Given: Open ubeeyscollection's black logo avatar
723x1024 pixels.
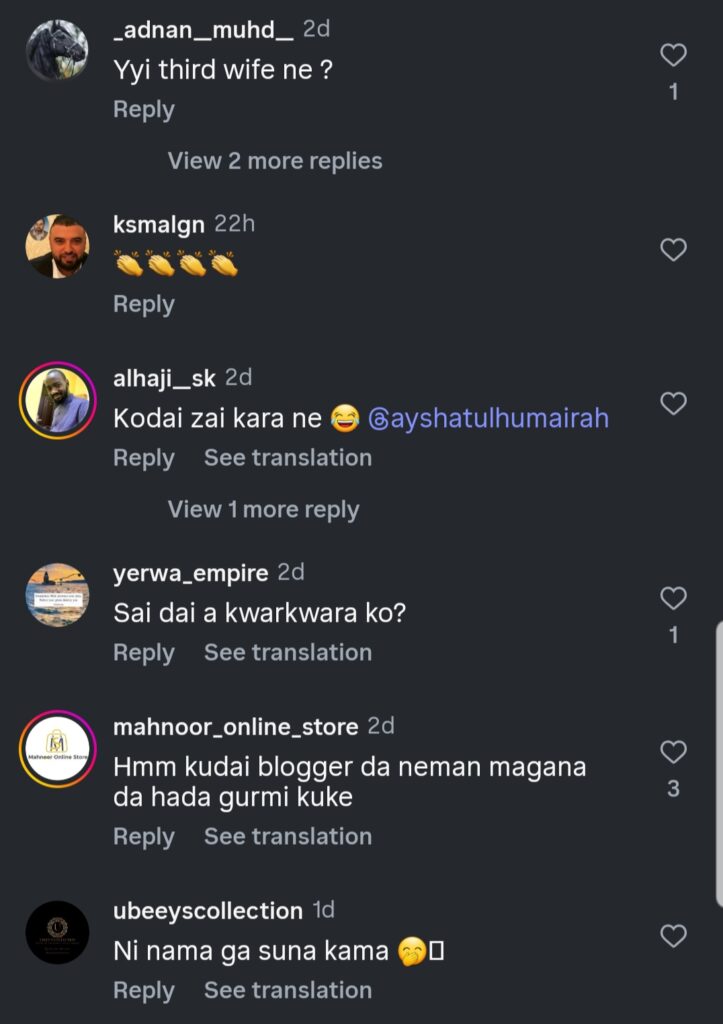Looking at the screenshot, I should click(x=57, y=932).
